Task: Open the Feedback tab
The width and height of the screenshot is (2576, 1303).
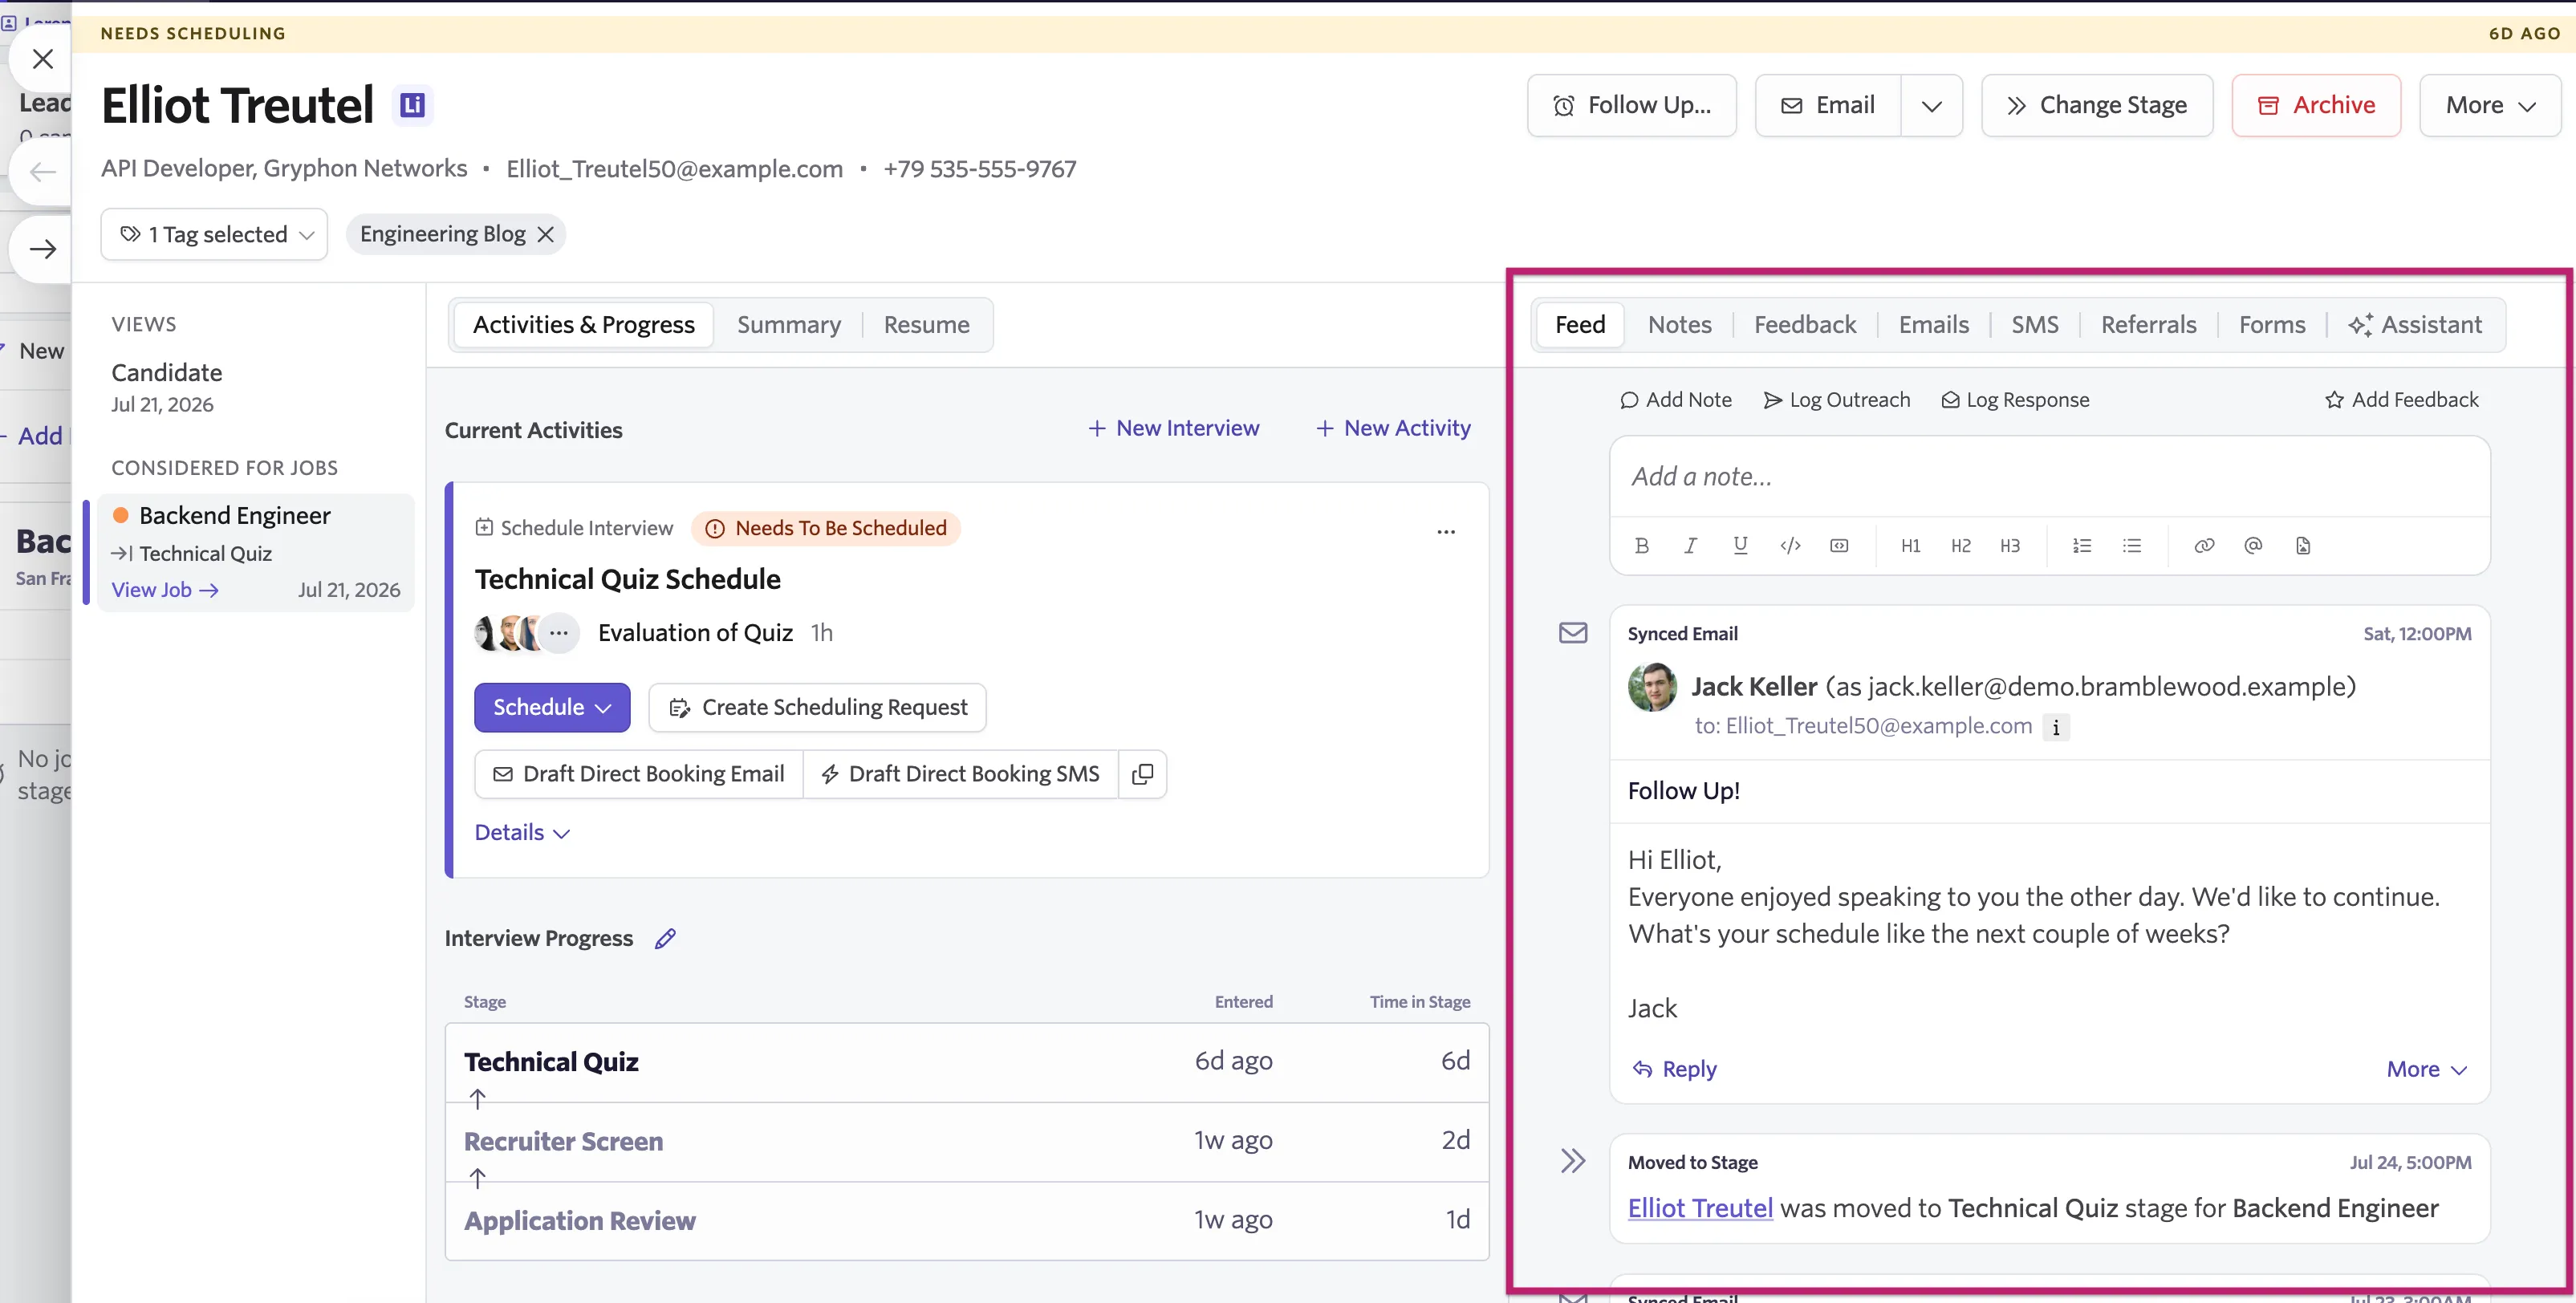Action: (x=1804, y=325)
